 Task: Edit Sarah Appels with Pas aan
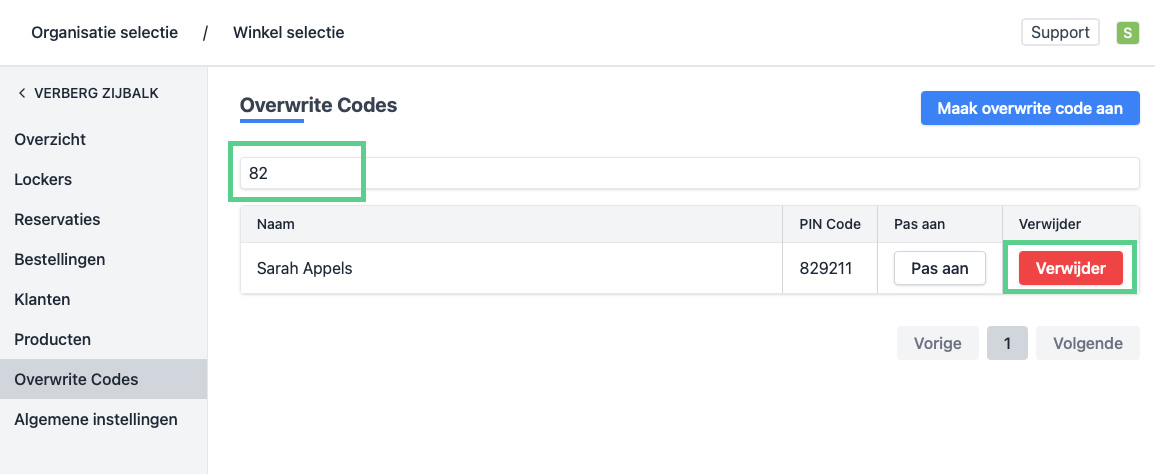click(939, 268)
